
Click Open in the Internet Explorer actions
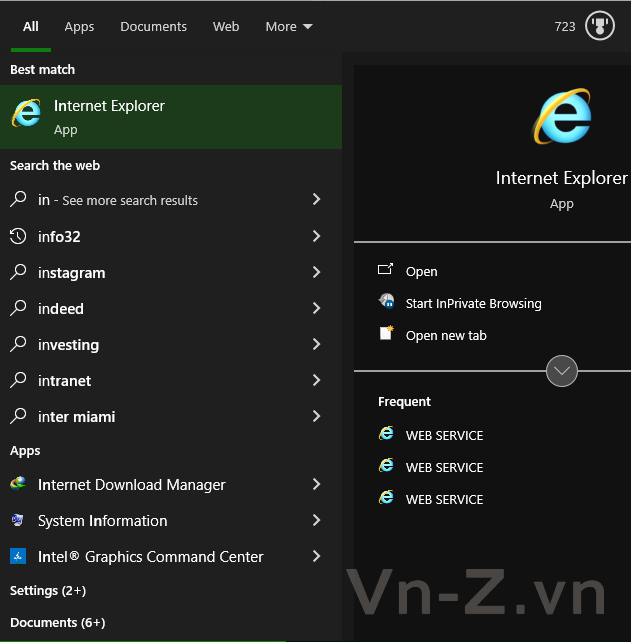421,271
